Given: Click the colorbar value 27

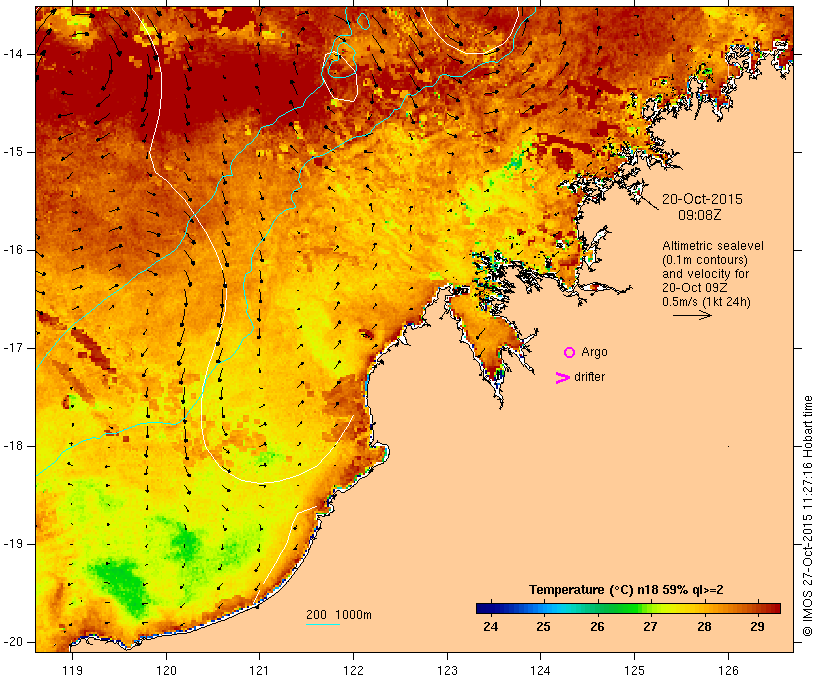Looking at the screenshot, I should 651,627.
